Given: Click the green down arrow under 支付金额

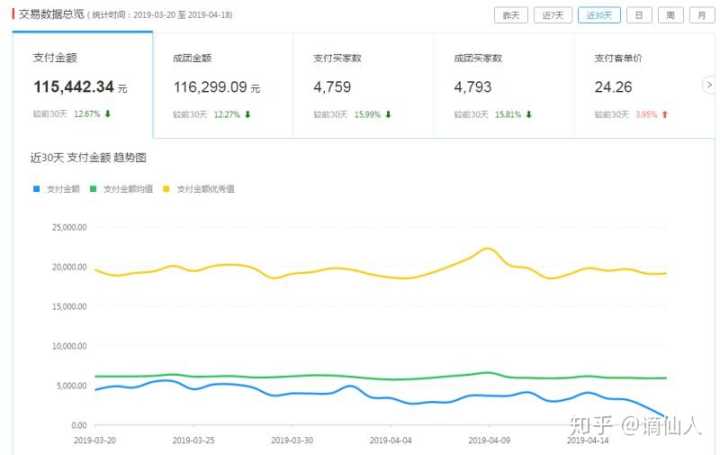Looking at the screenshot, I should coord(108,115).
